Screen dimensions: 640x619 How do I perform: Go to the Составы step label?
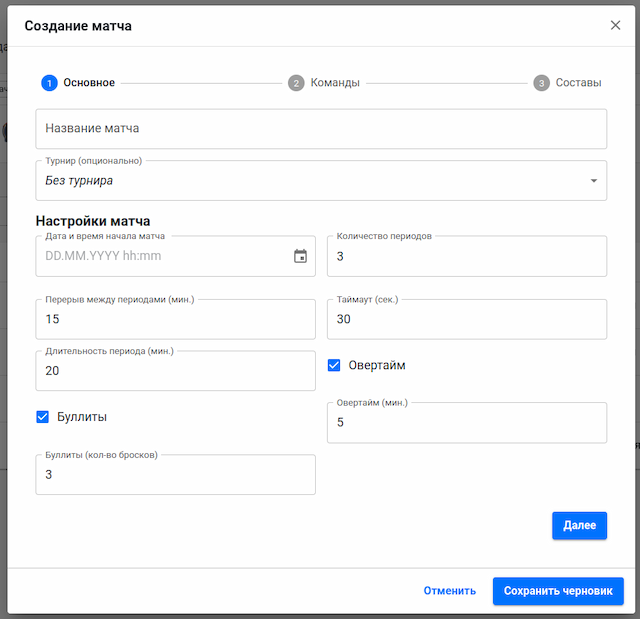(x=578, y=83)
